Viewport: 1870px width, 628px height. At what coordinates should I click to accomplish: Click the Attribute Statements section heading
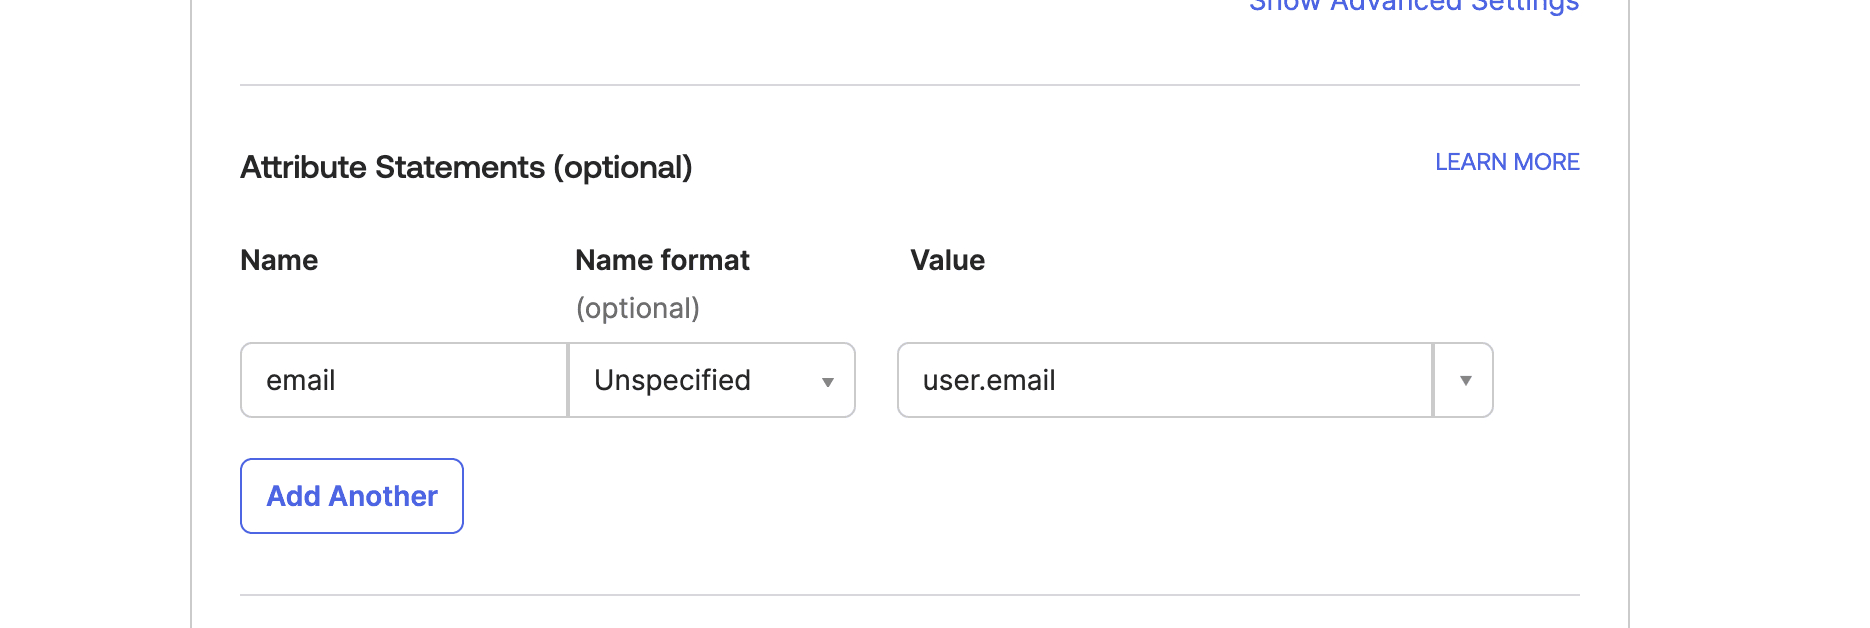466,167
